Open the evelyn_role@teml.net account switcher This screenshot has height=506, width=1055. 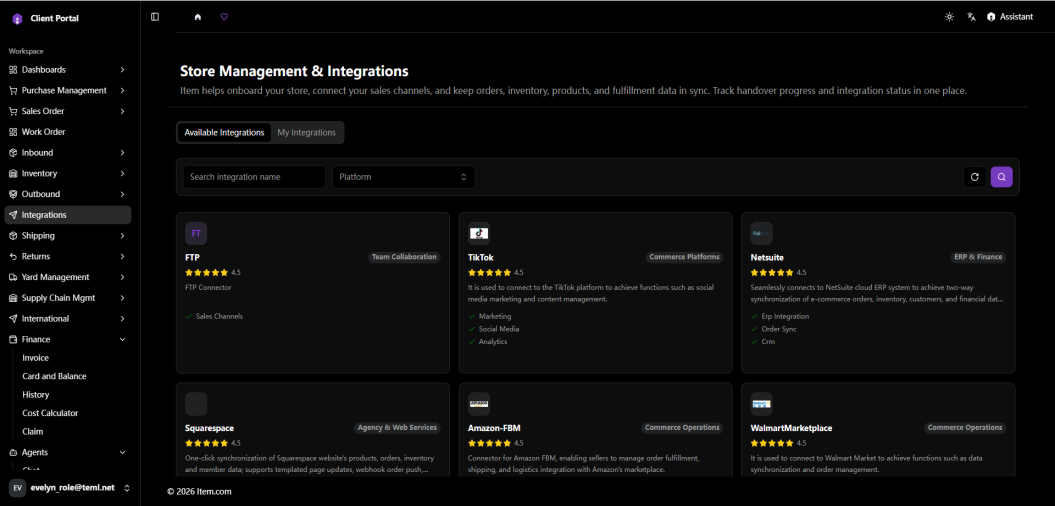coord(70,488)
